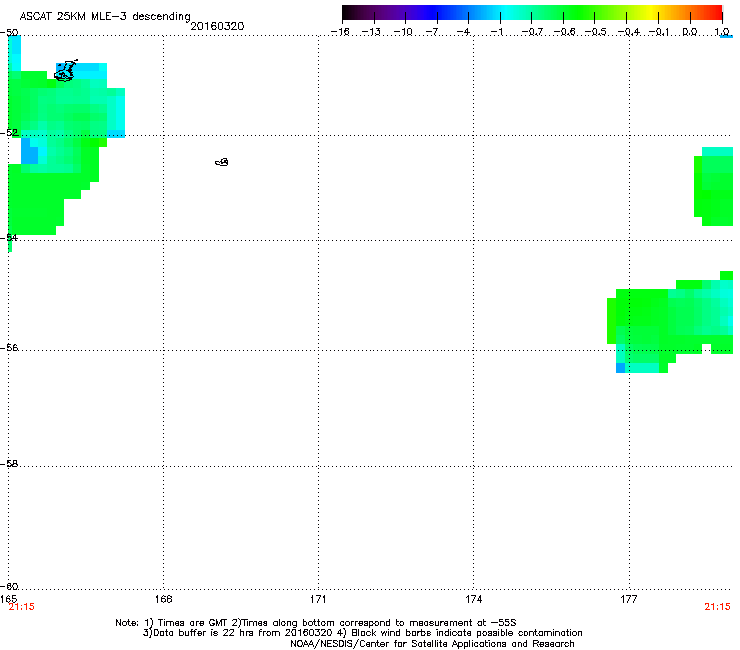Click the latitude label '-54'
Screen dimensions: 740x650
9,237
